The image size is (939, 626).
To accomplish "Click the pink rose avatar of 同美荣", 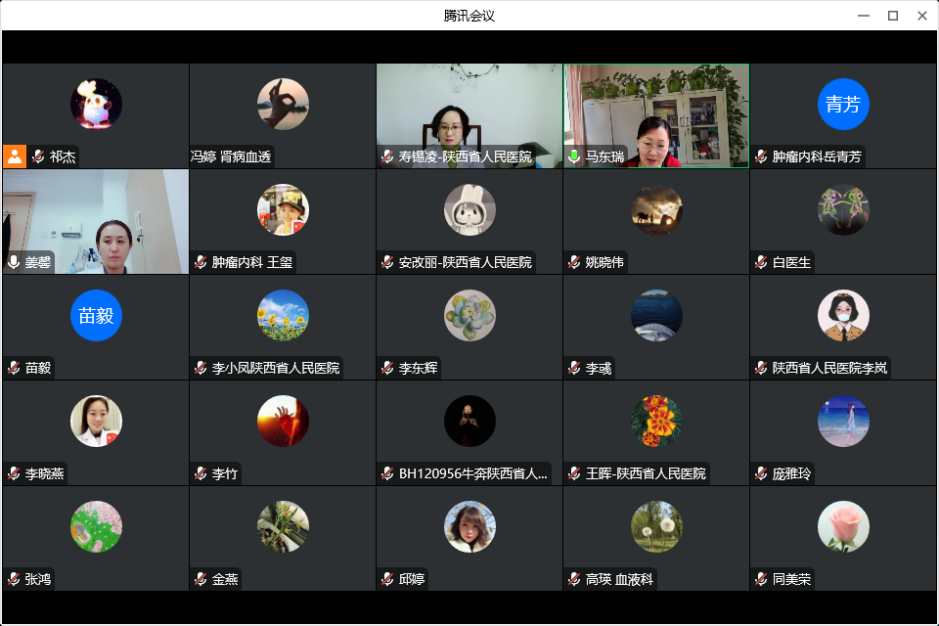I will pos(843,527).
